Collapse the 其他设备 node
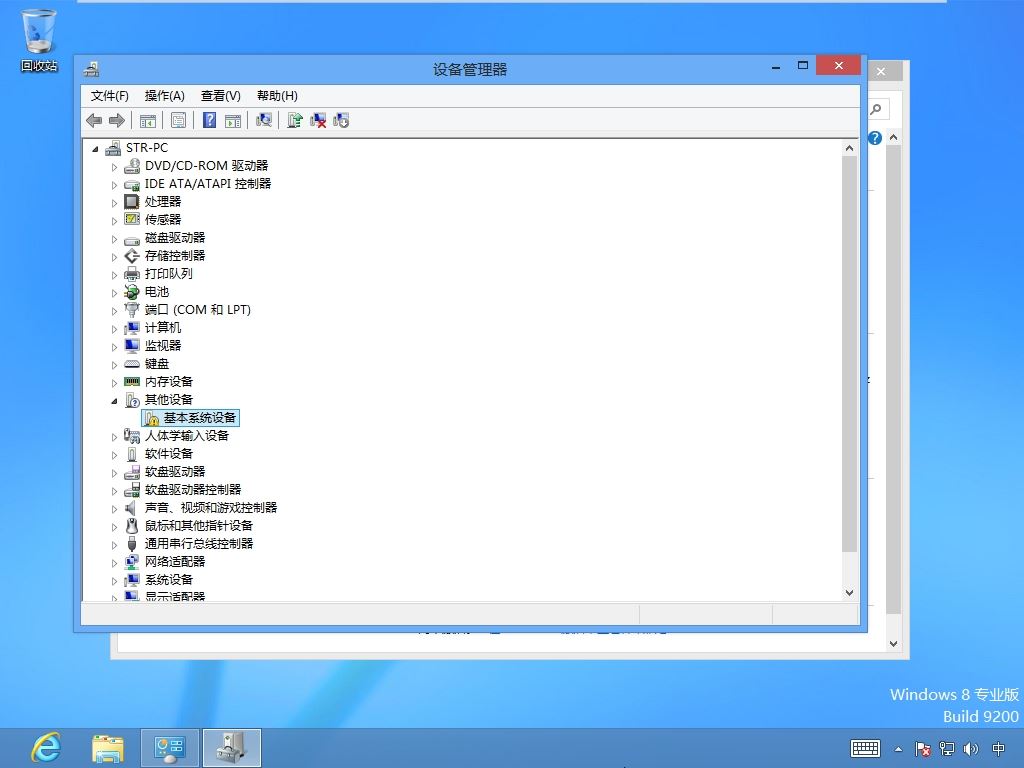The image size is (1024, 768). pos(114,401)
